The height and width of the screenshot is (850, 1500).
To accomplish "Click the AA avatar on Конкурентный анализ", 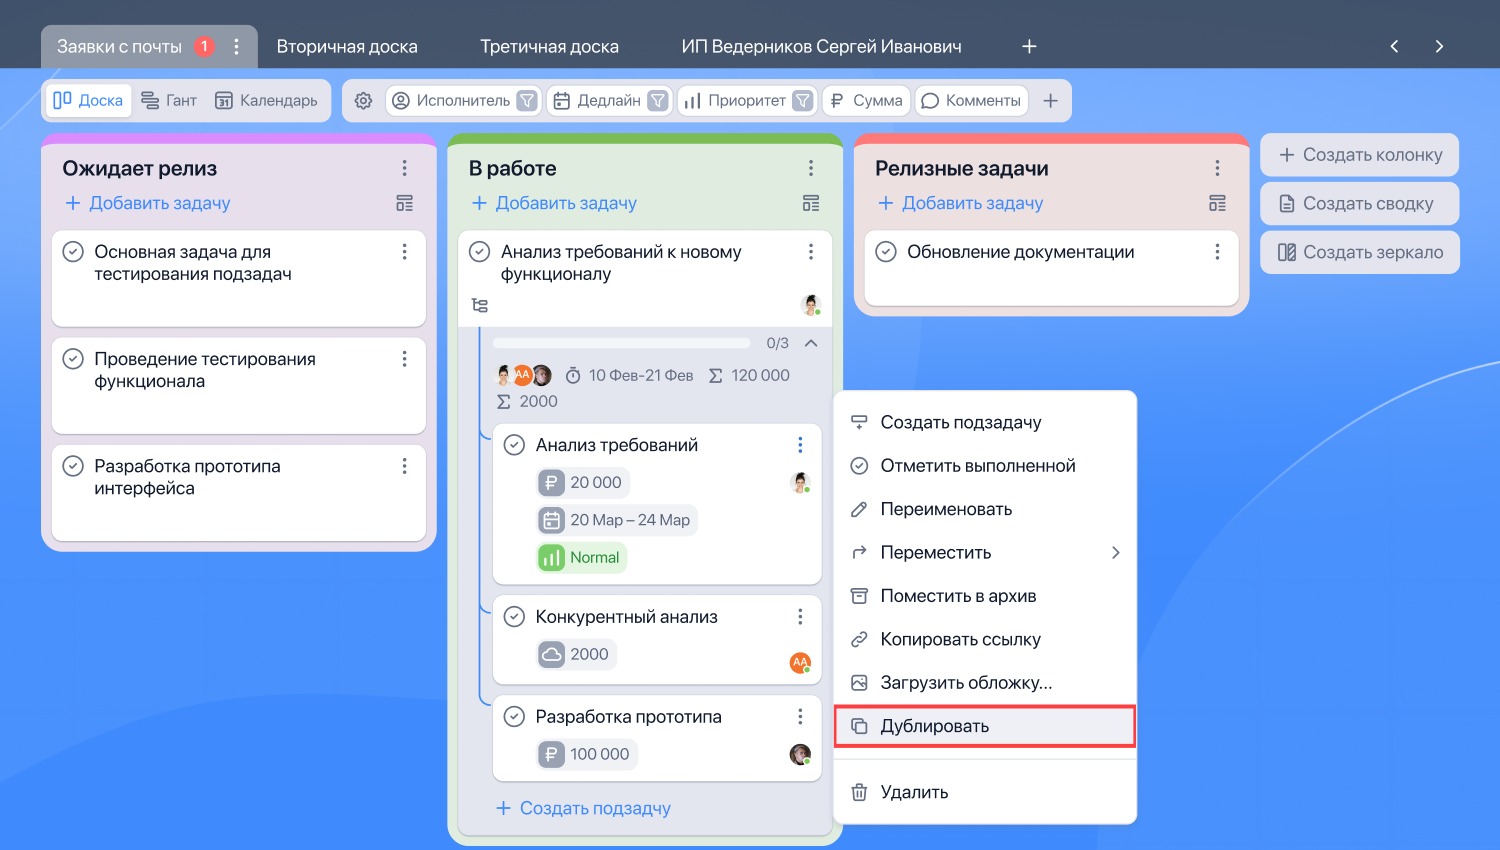I will (800, 662).
